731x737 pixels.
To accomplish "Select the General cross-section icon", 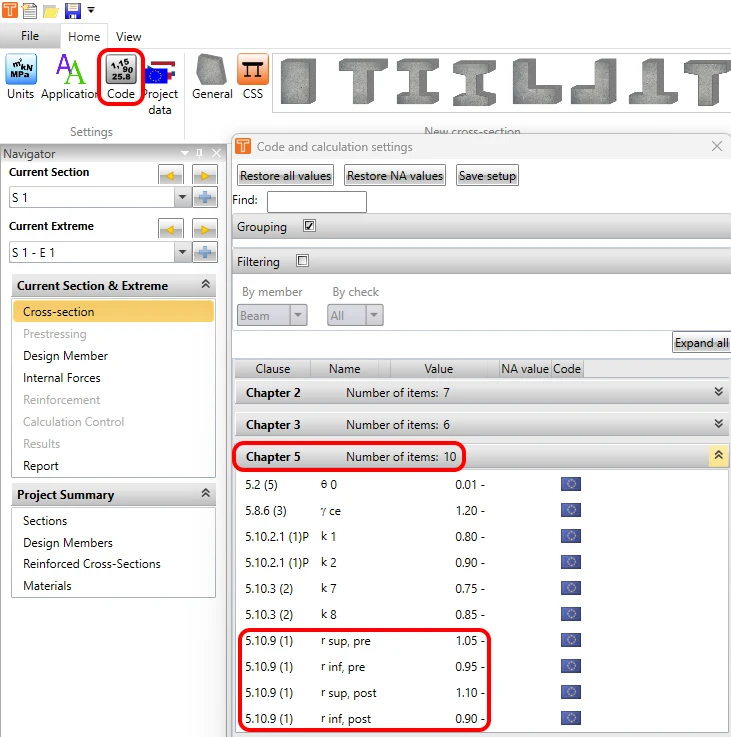I will [x=212, y=77].
